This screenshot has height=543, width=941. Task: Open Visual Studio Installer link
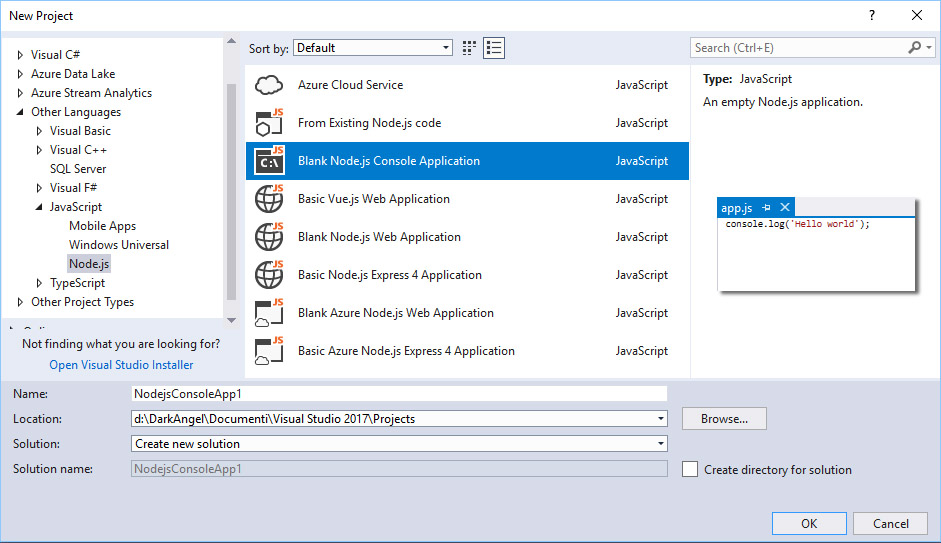pos(121,365)
